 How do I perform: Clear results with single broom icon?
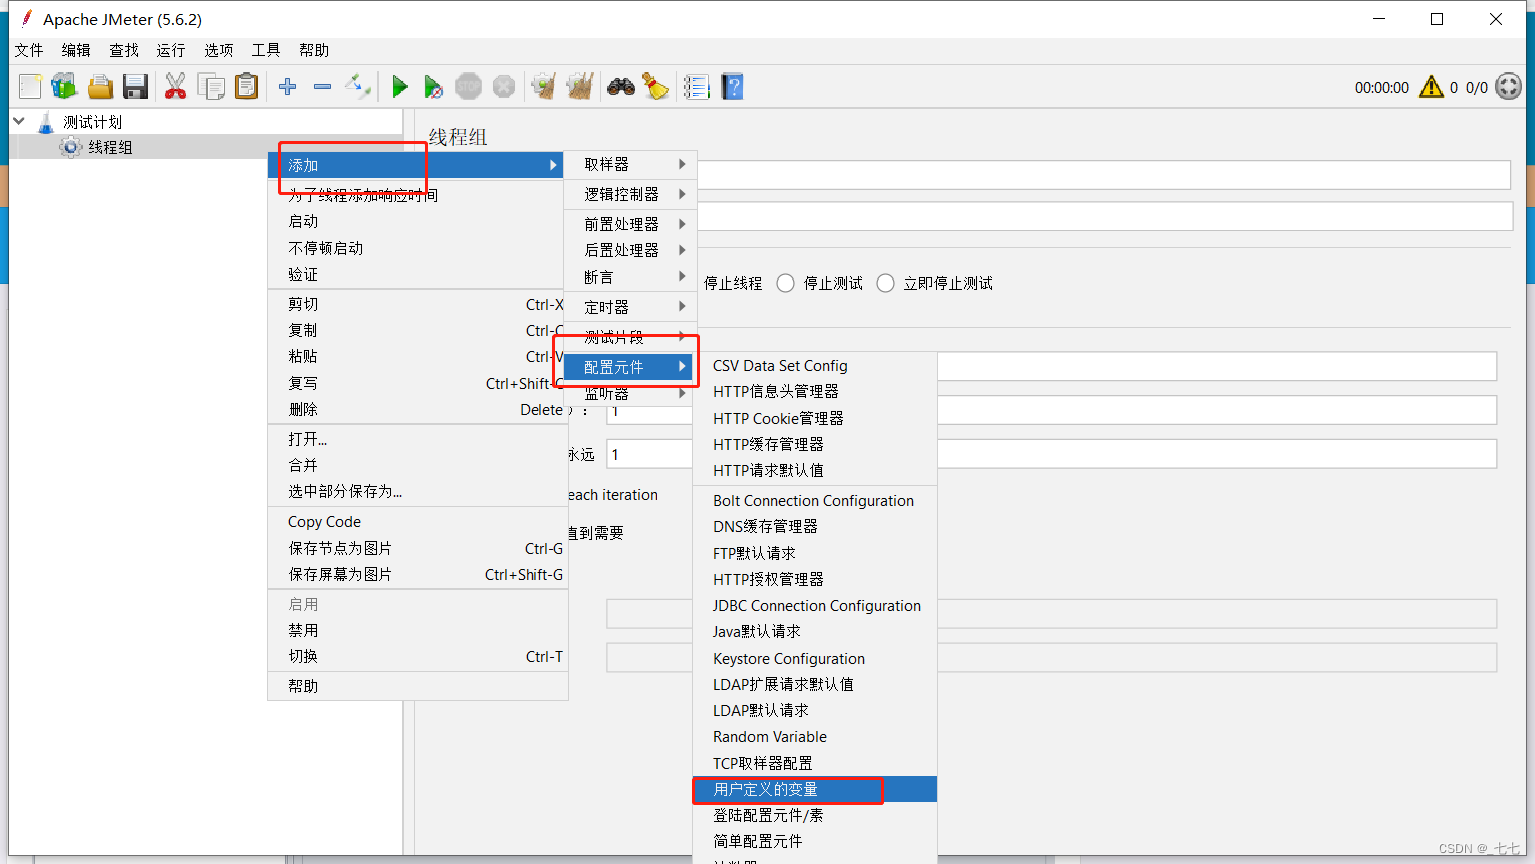544,87
